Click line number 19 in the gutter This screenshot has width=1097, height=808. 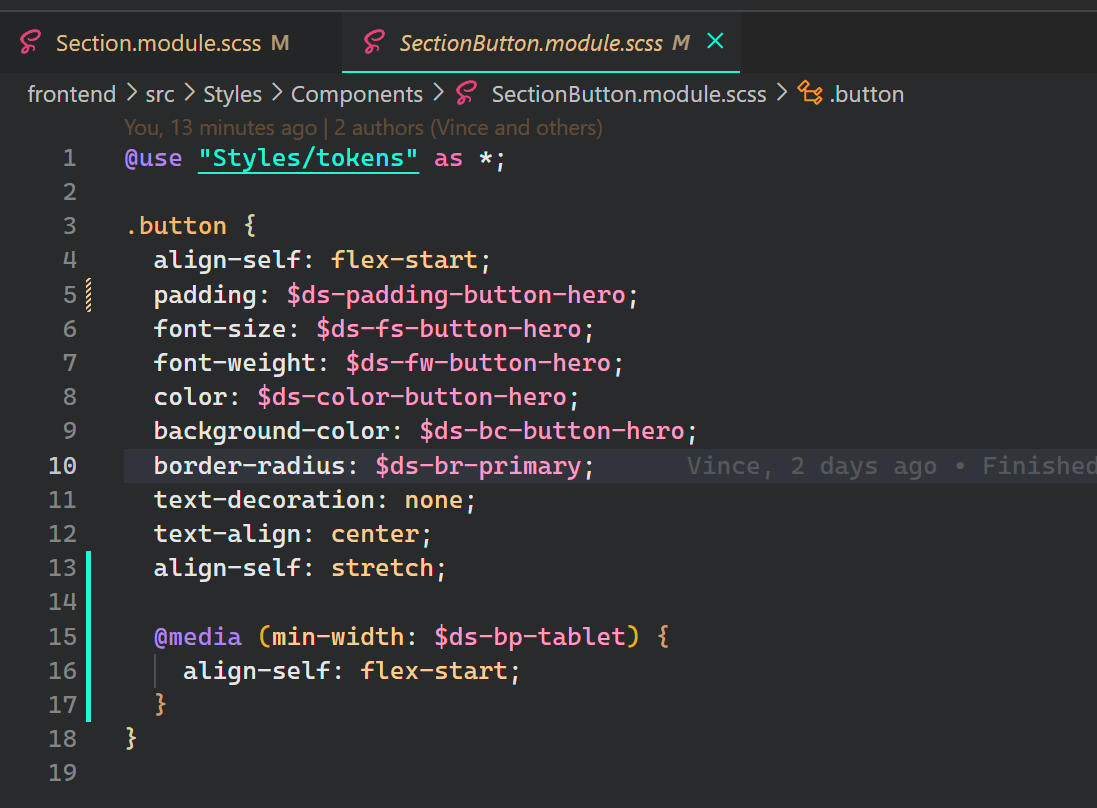(x=62, y=772)
